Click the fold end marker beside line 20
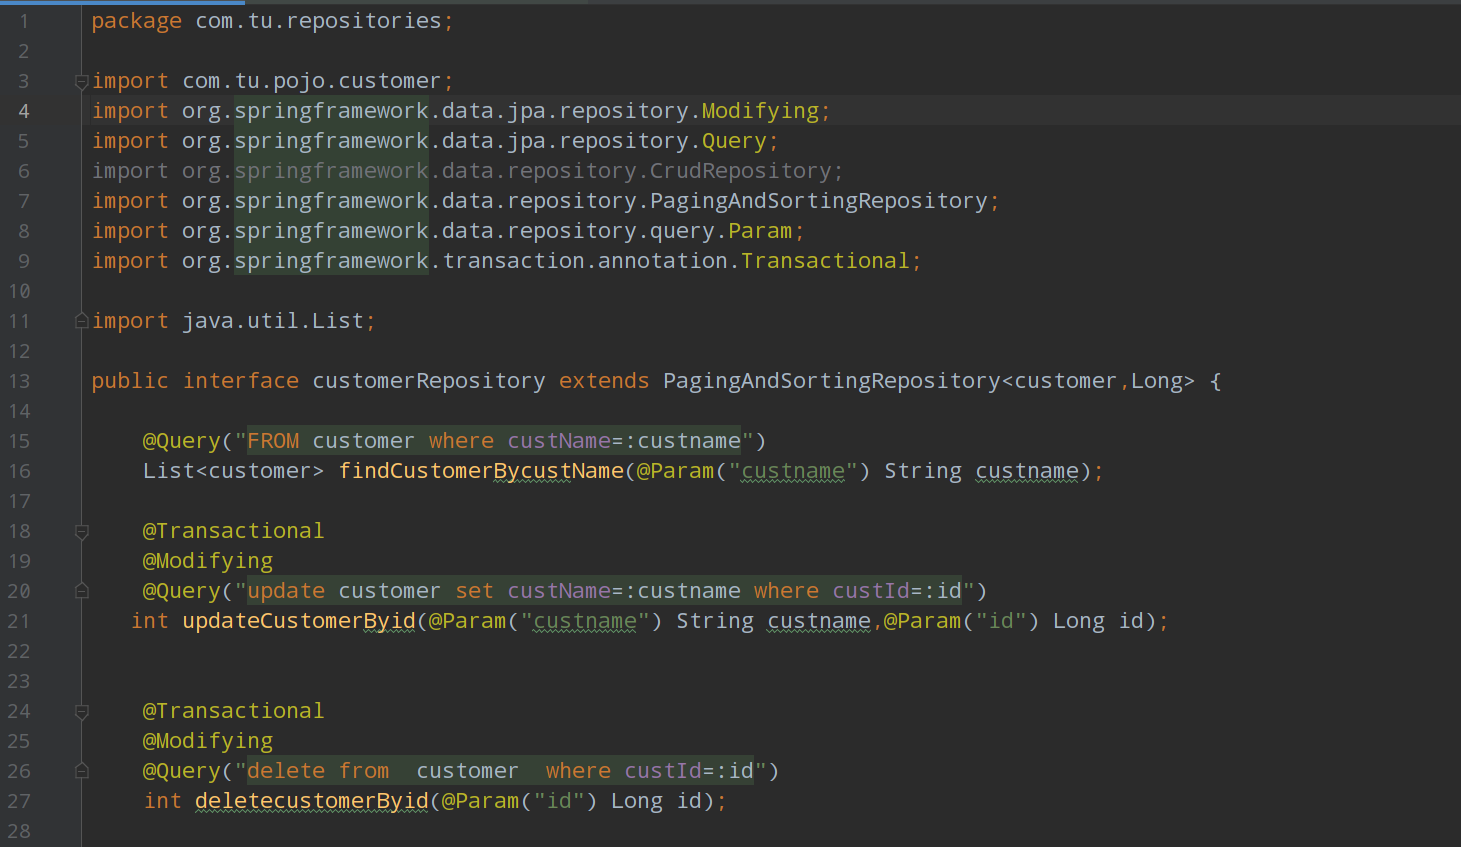Screen dimensions: 1461x847 [82, 591]
